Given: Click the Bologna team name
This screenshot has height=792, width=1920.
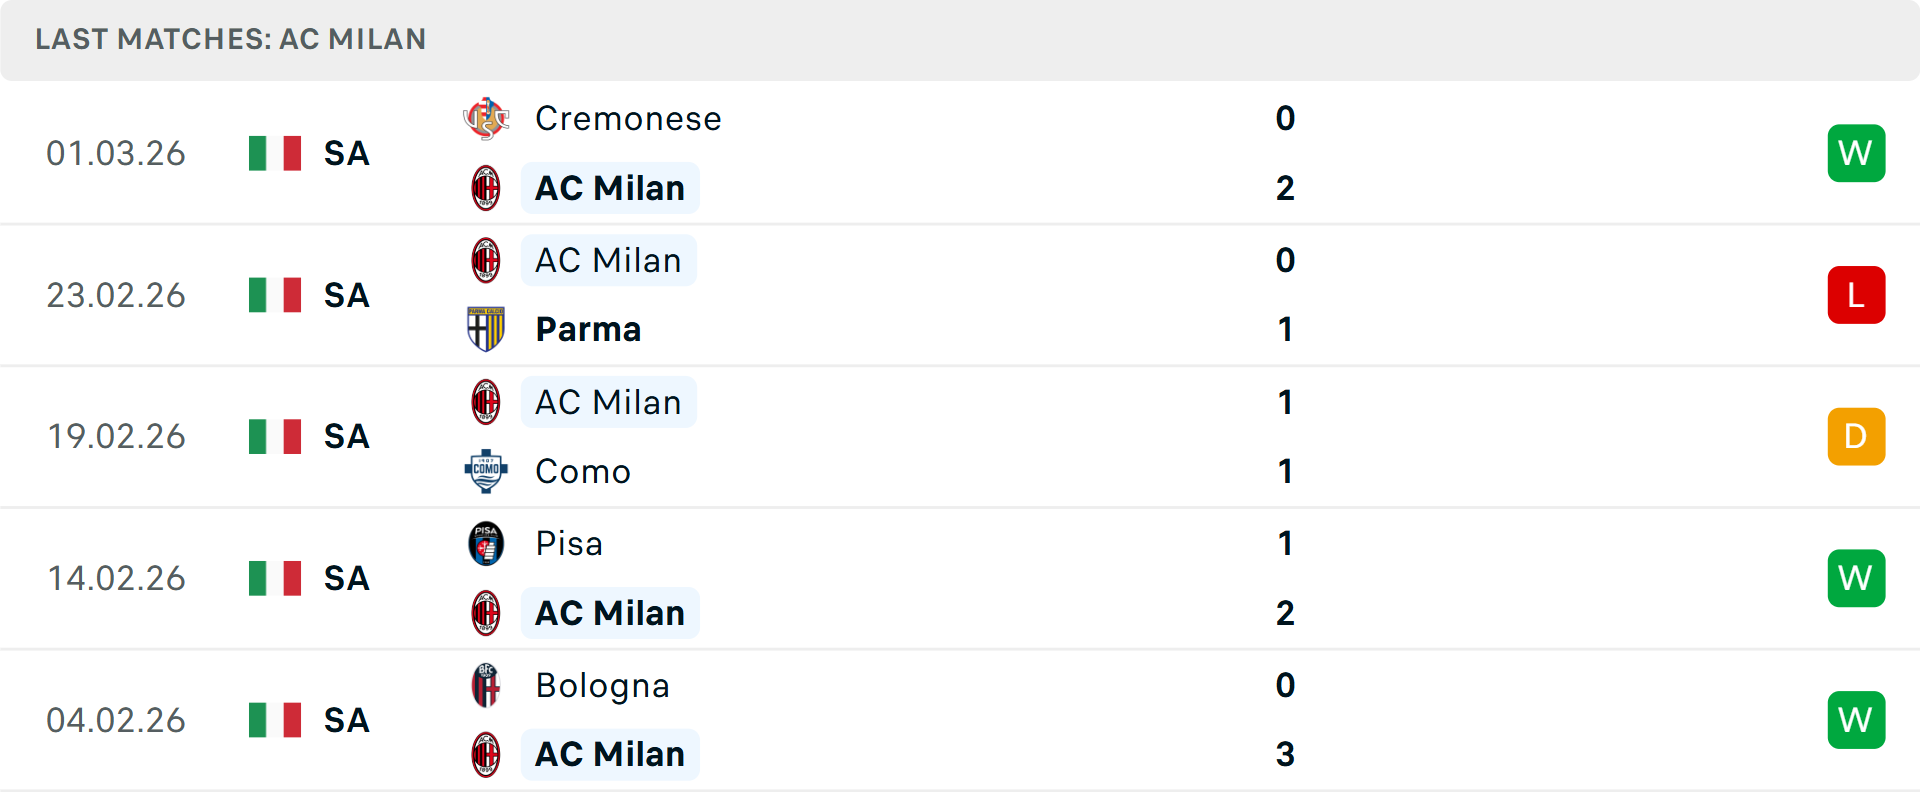Looking at the screenshot, I should [x=602, y=684].
